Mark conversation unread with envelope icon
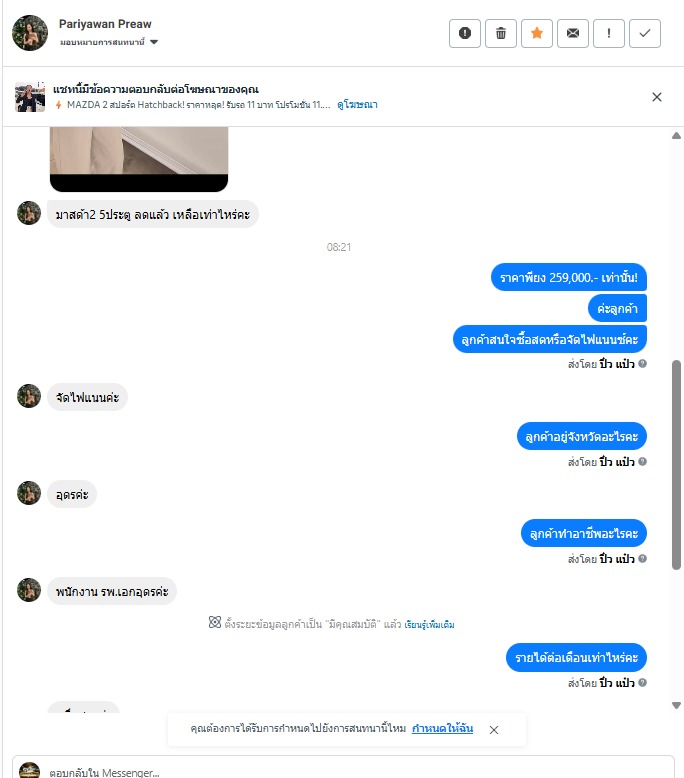Image resolution: width=684 pixels, height=778 pixels. pyautogui.click(x=573, y=33)
